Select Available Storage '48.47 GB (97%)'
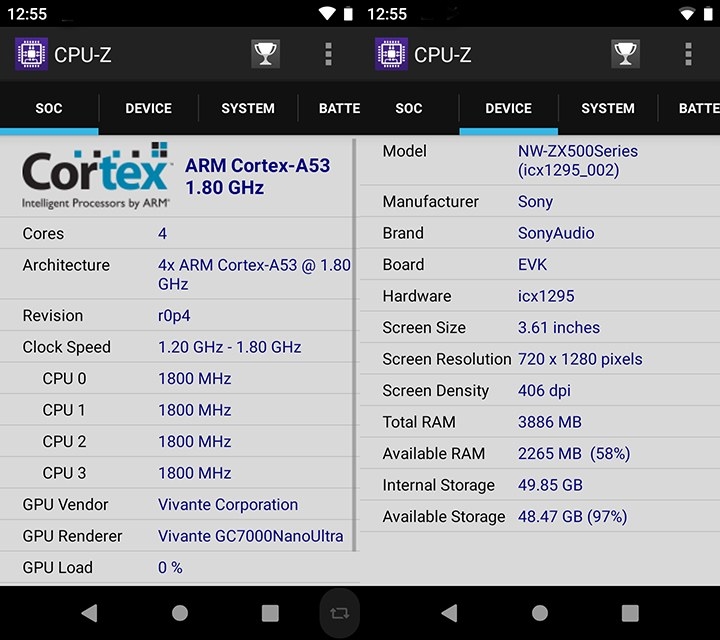Screen dimensions: 720x640 pos(572,516)
